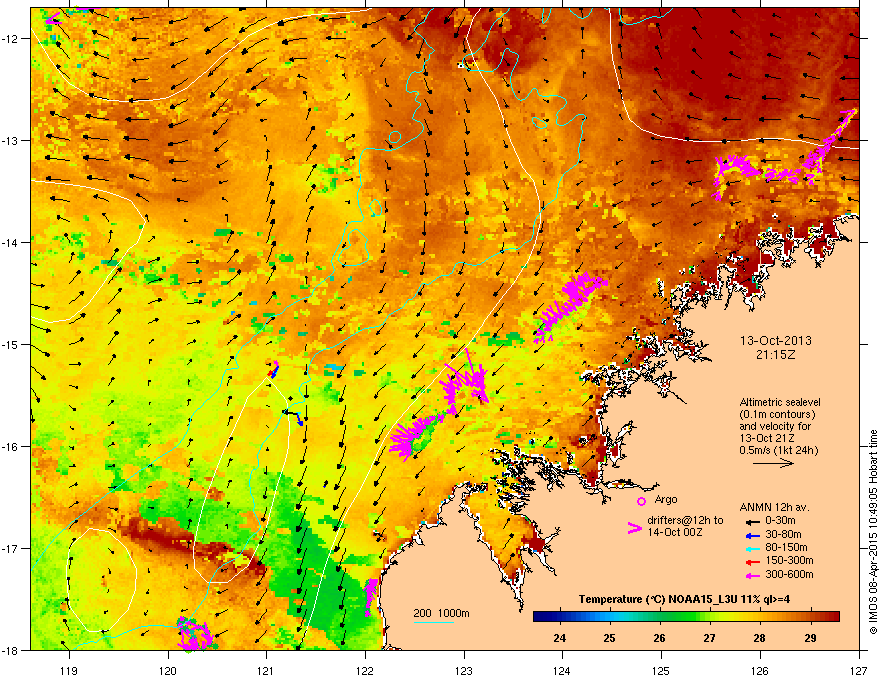Click colorbar tick label 28
The image size is (880, 680).
point(759,638)
